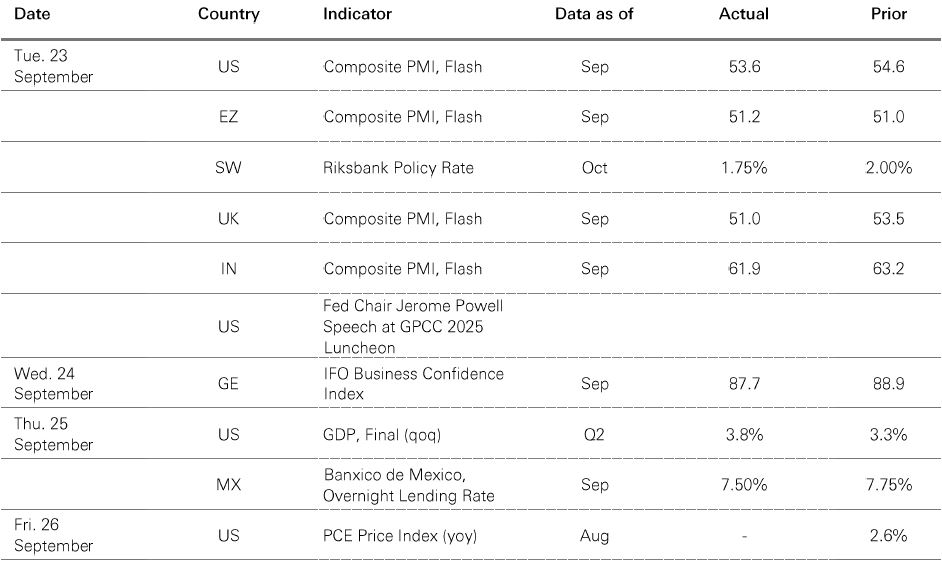
Task: Select the Riksbank Policy Rate indicator
Action: pos(398,167)
